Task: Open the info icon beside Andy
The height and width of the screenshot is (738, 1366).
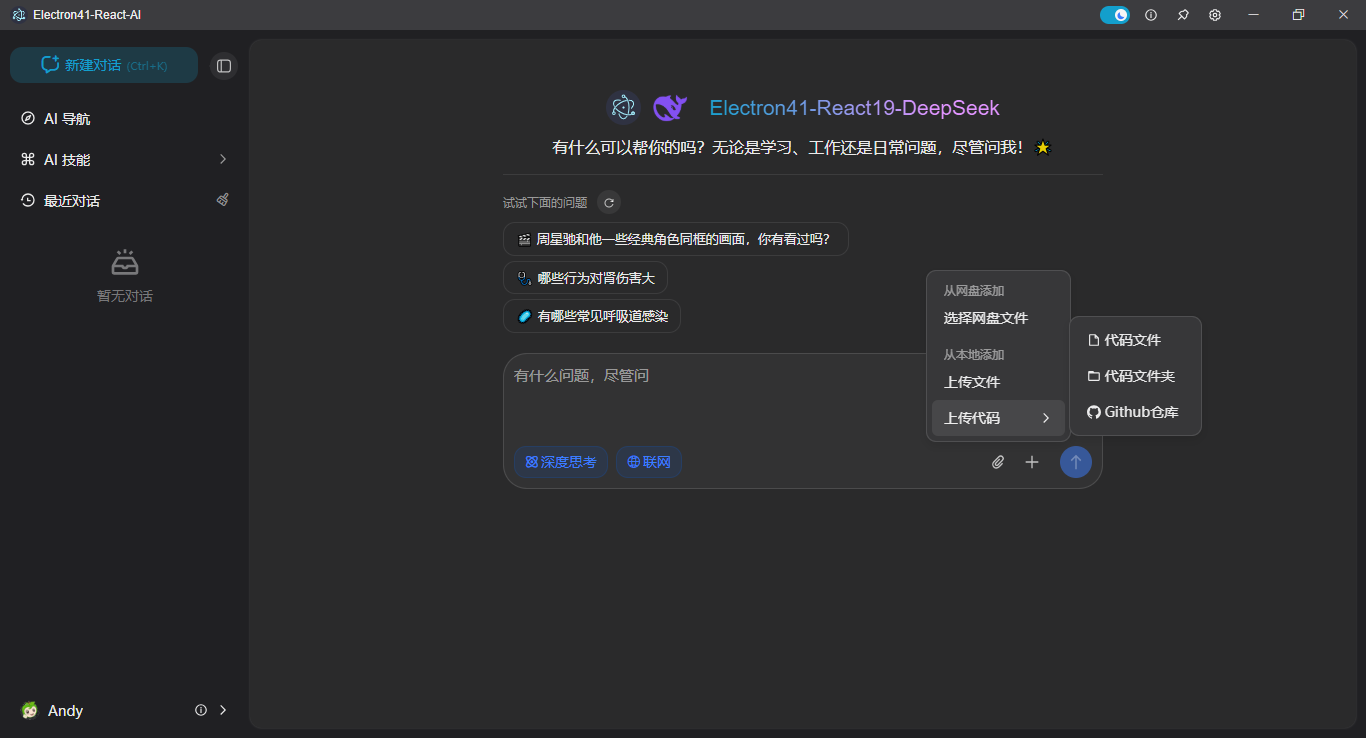Action: (x=201, y=710)
